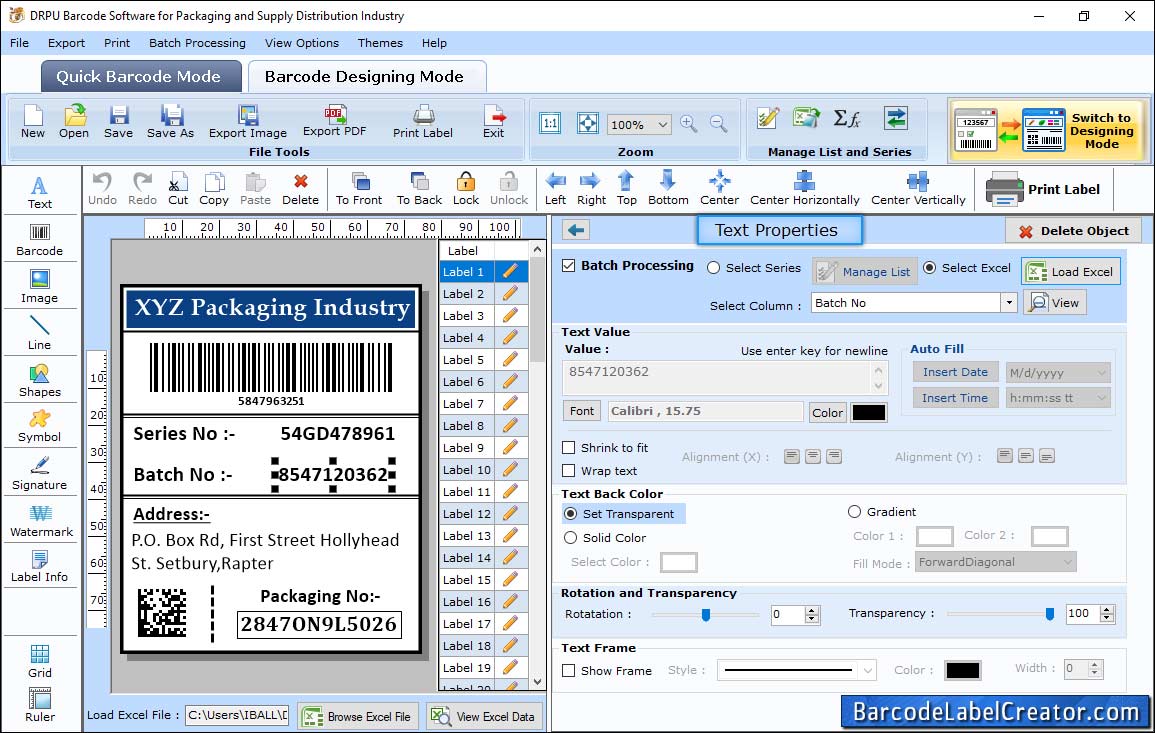The width and height of the screenshot is (1155, 733).
Task: Select the Text tool in sidebar
Action: pos(40,193)
